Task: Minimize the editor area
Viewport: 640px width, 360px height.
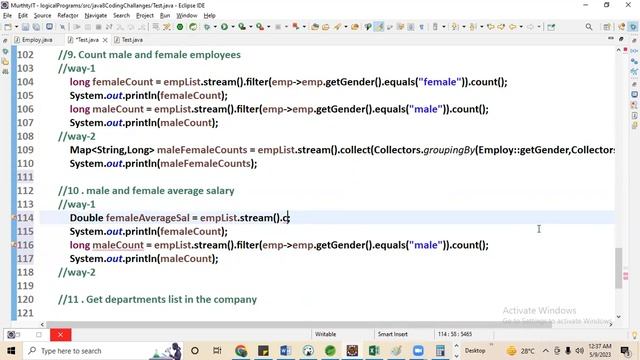Action: click(611, 39)
